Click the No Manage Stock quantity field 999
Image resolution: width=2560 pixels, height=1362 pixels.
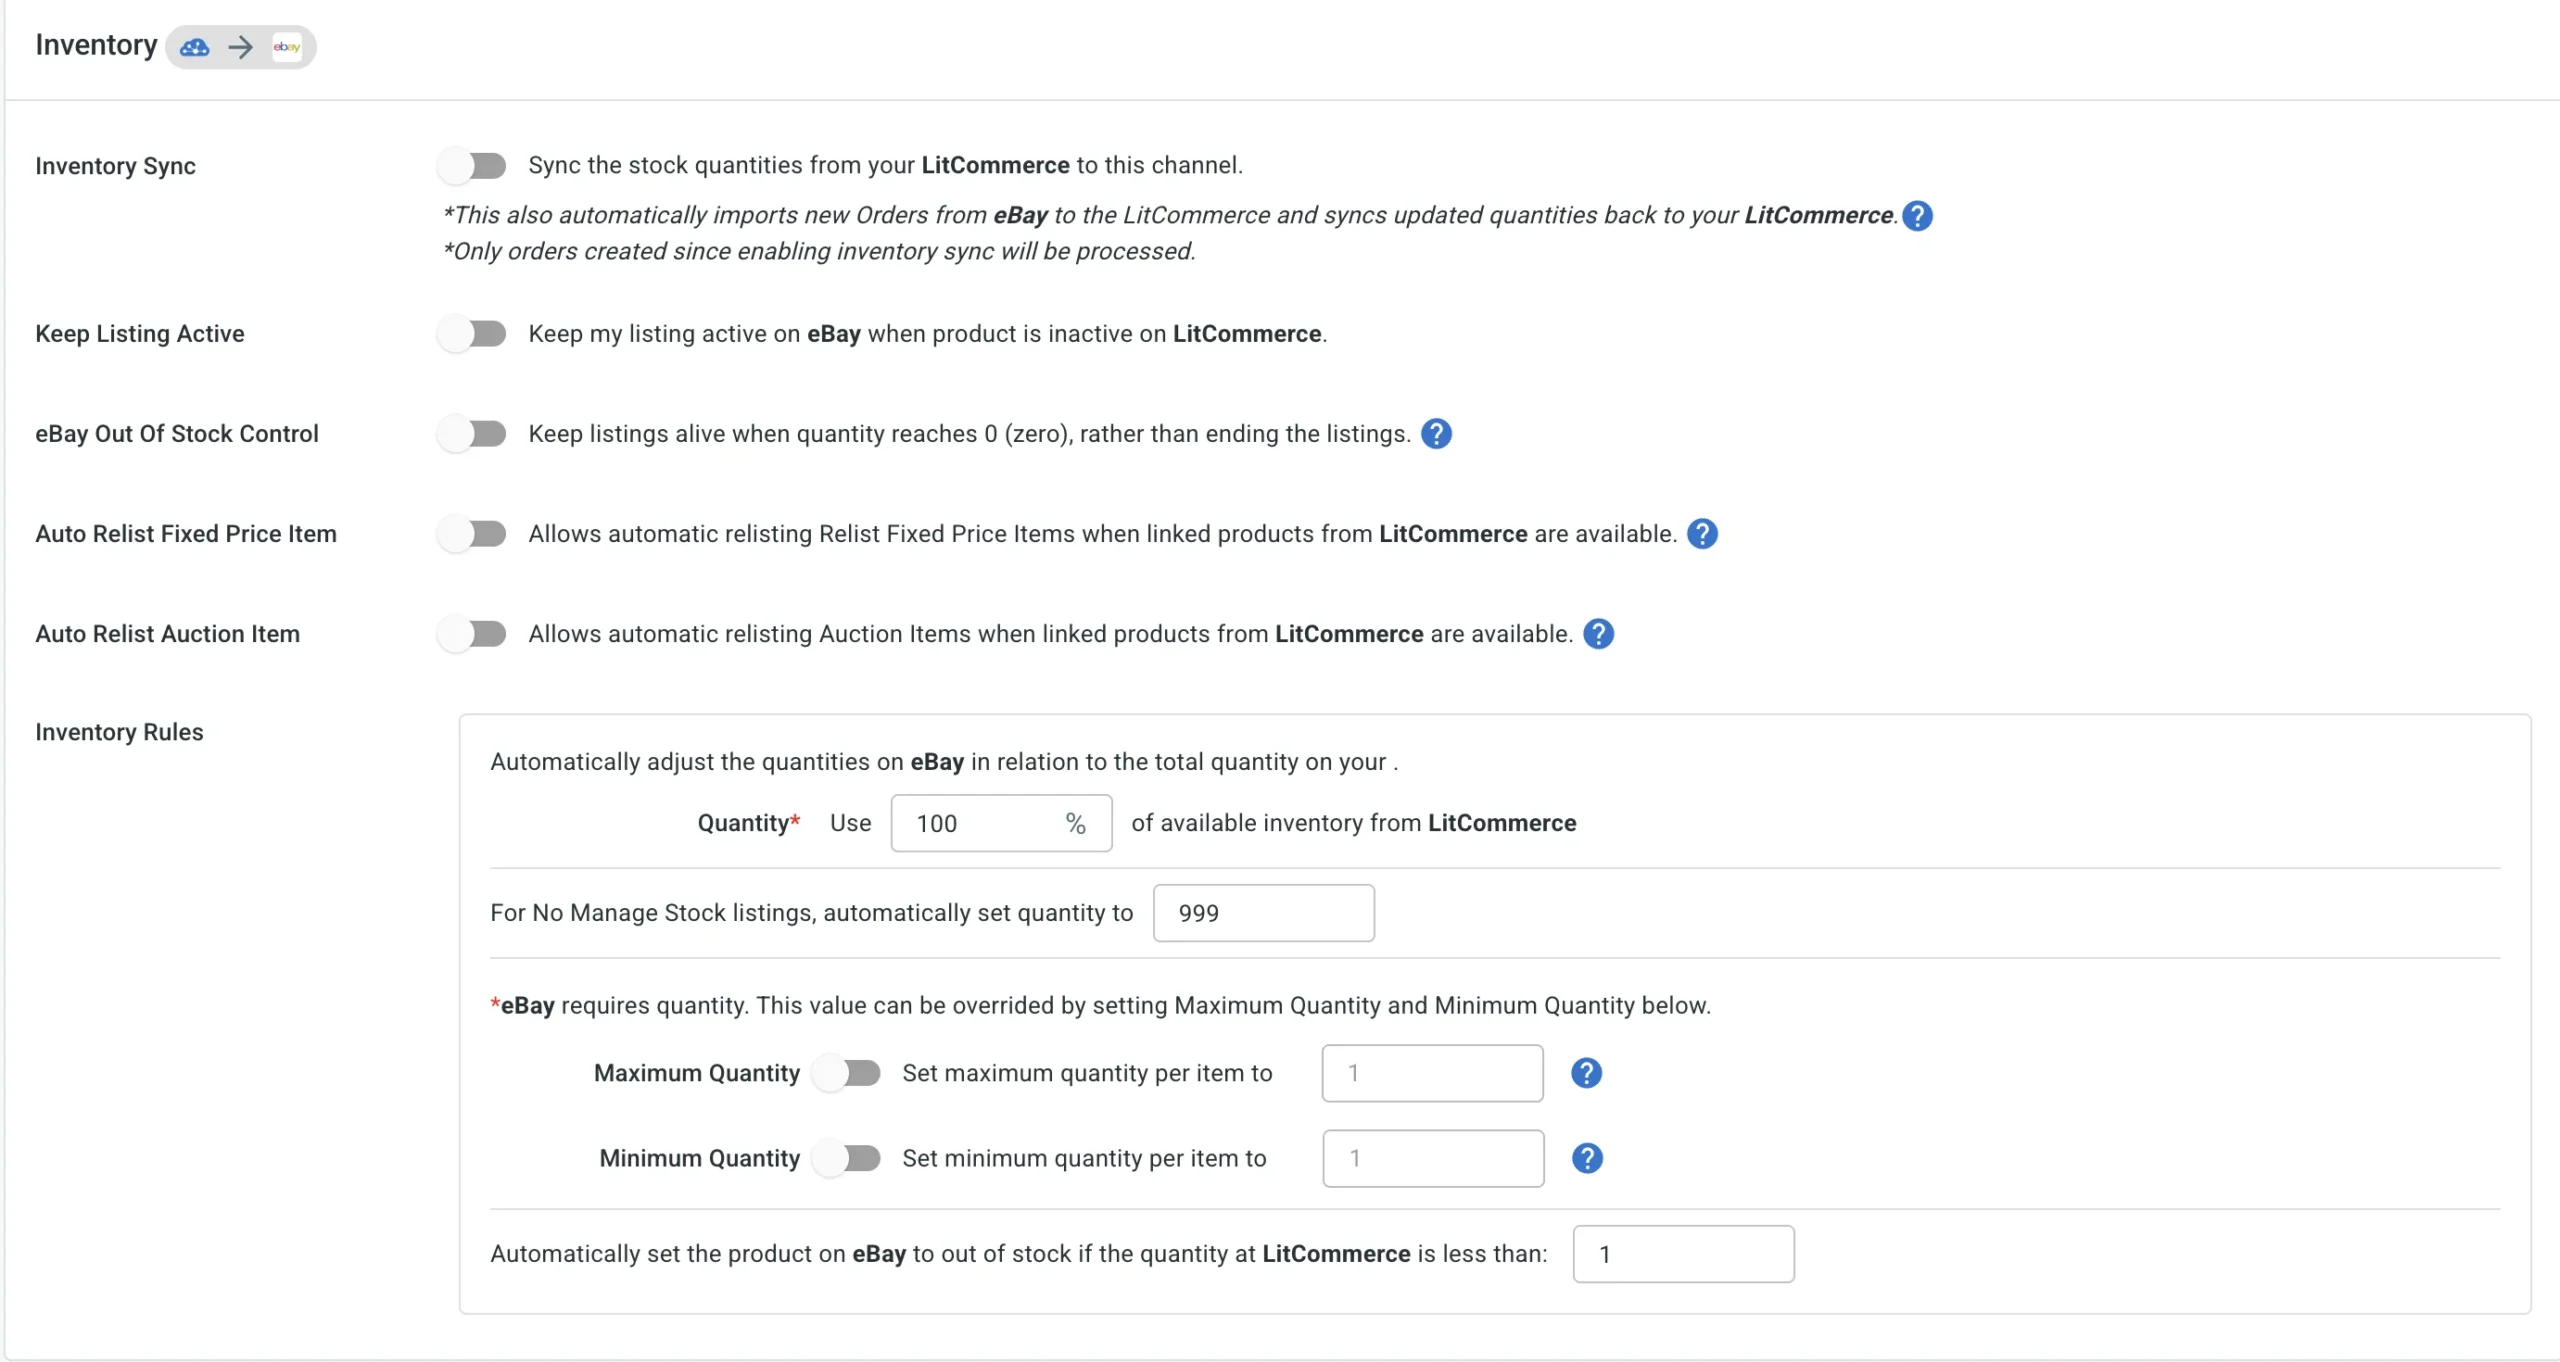(1263, 913)
